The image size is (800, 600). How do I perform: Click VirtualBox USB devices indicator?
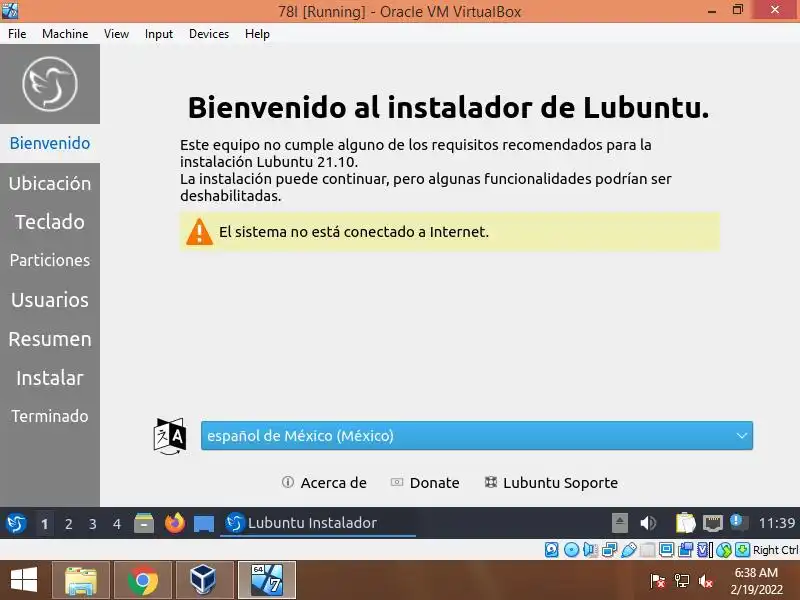[x=629, y=550]
